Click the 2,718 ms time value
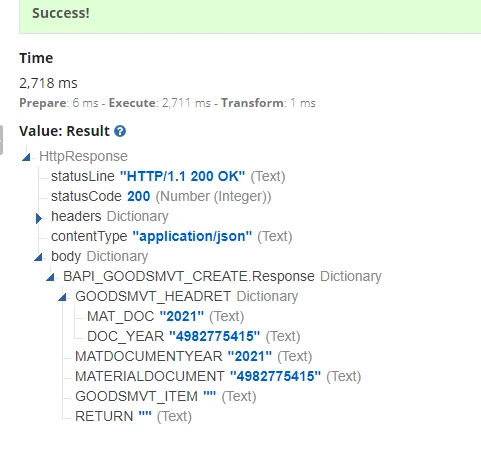 [x=48, y=83]
